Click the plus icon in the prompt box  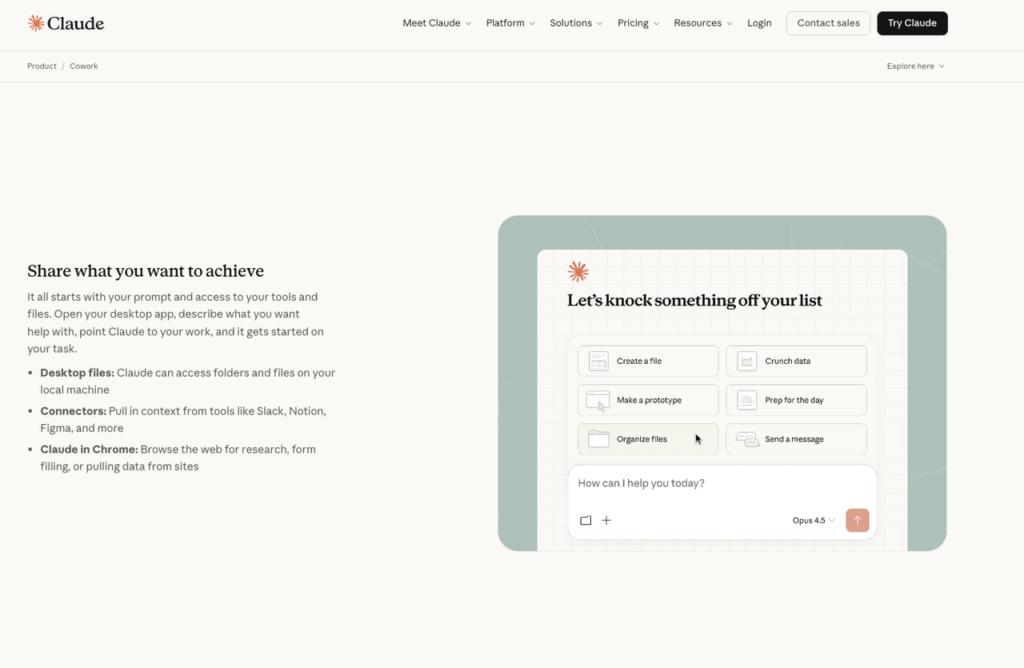(606, 520)
